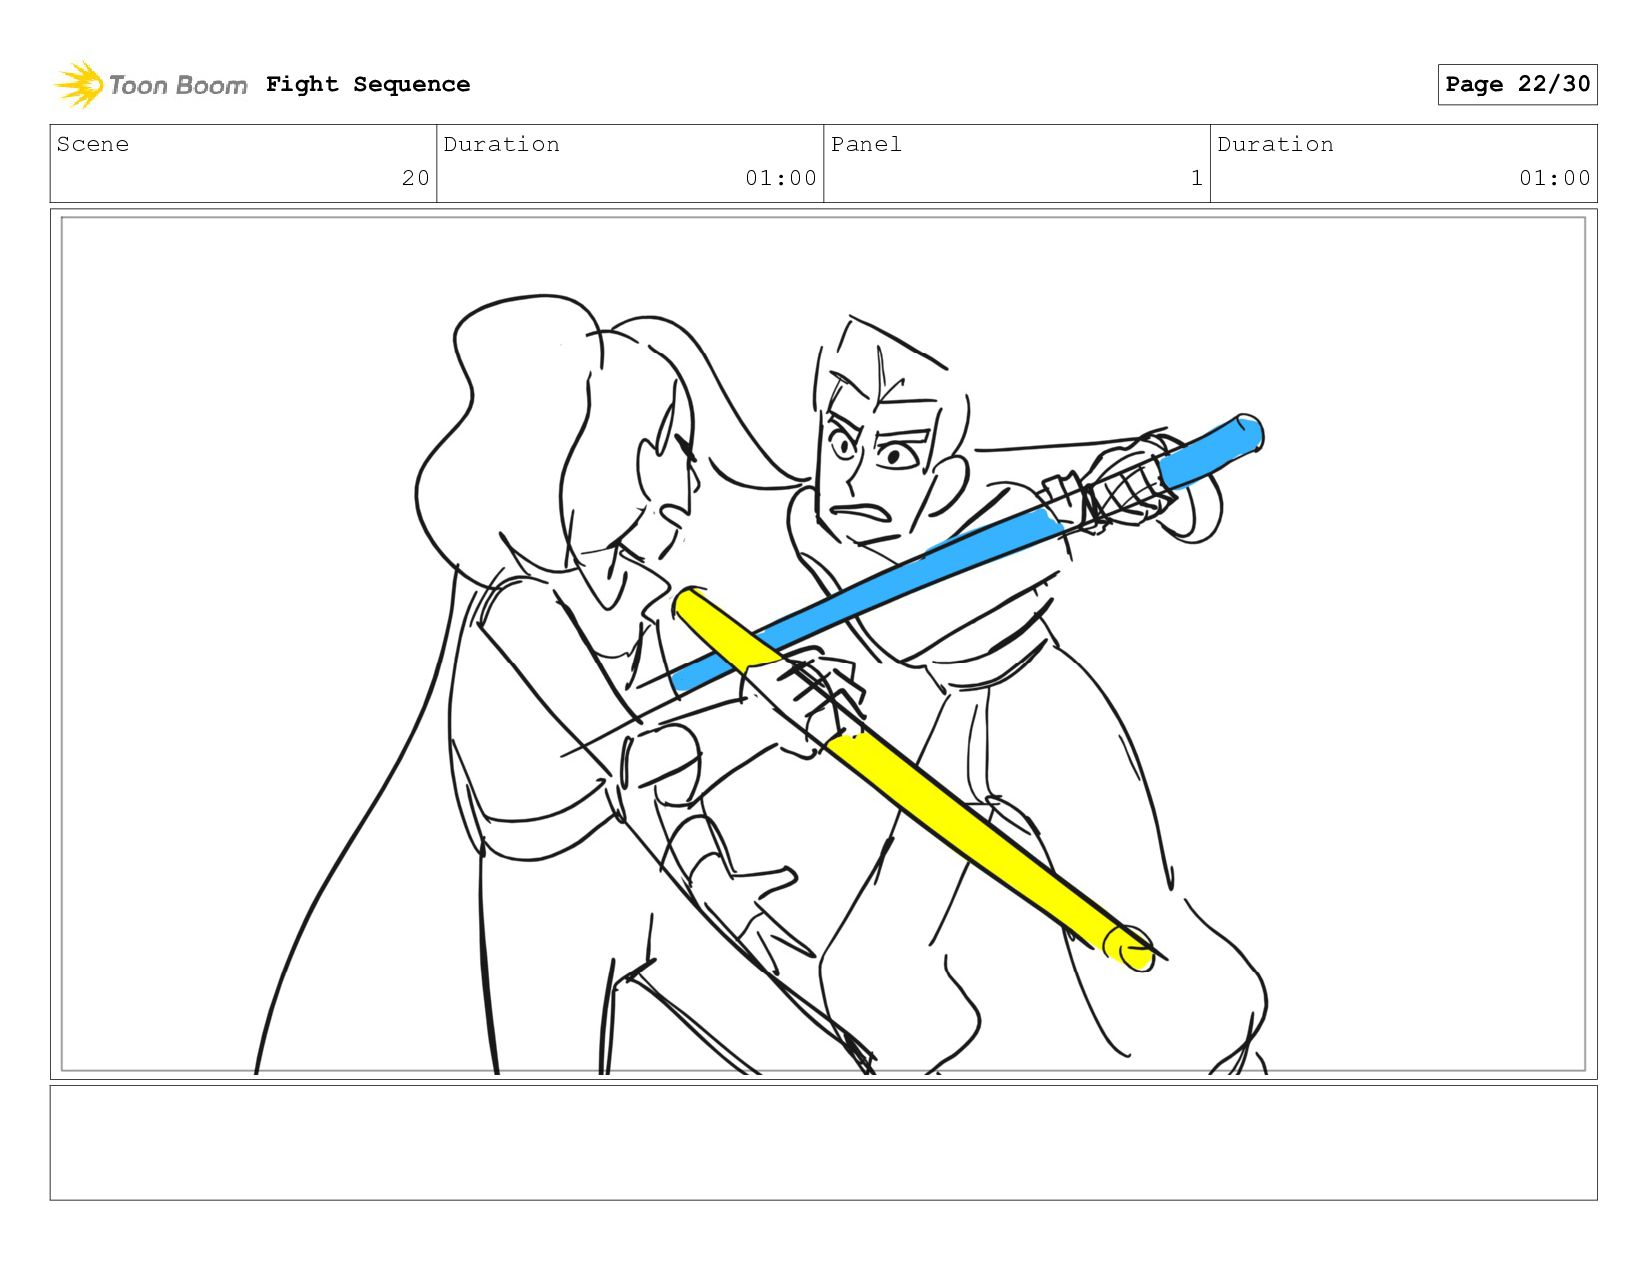This screenshot has height=1275, width=1650.
Task: Click the 'Duration' label beside Scene
Action: pos(501,144)
